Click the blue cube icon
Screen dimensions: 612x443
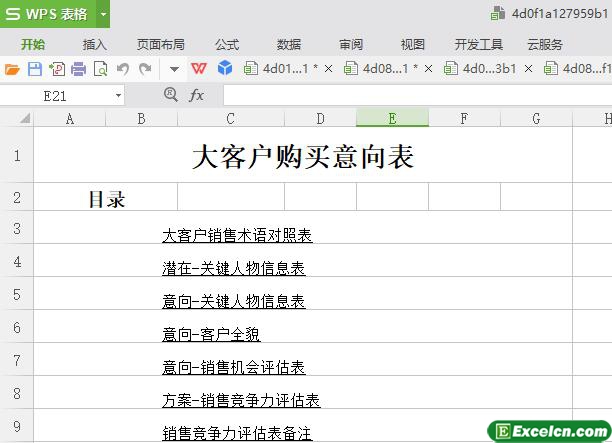pos(225,68)
